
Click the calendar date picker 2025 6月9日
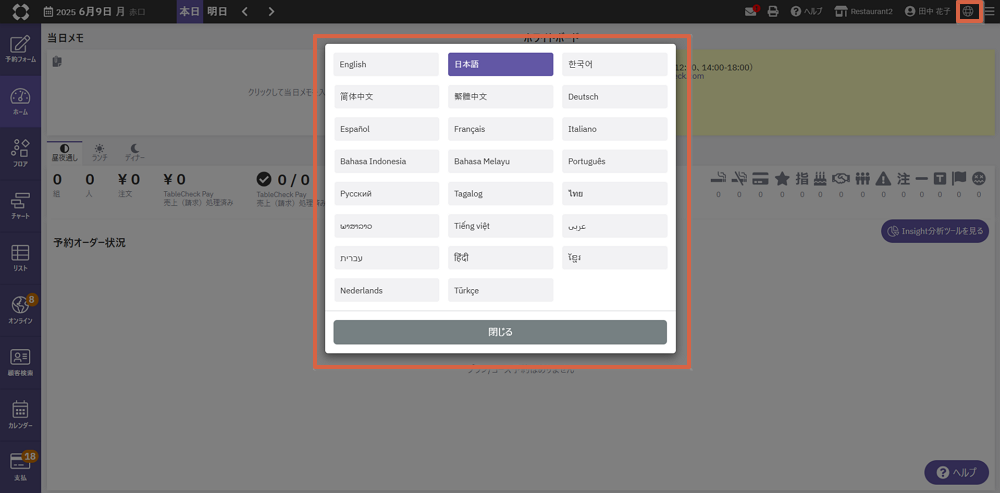coord(93,11)
